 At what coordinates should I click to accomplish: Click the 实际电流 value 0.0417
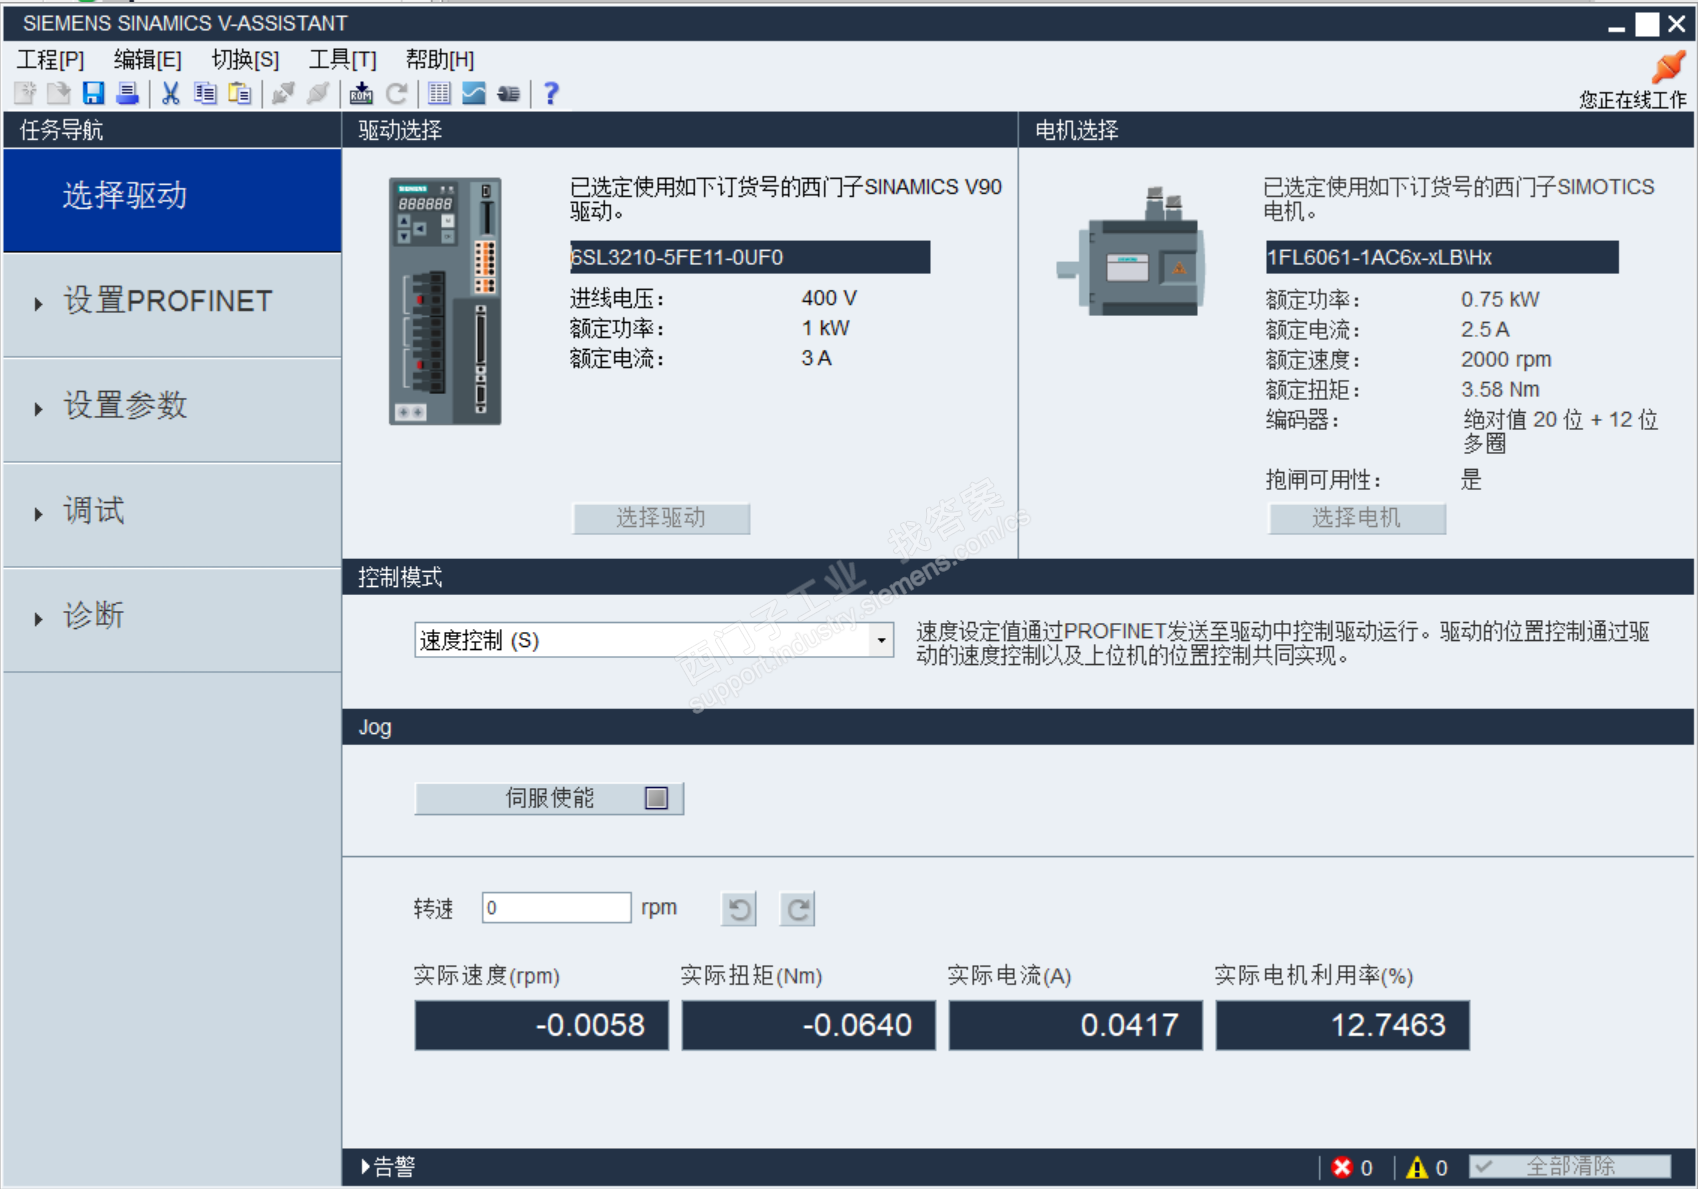(1076, 1025)
